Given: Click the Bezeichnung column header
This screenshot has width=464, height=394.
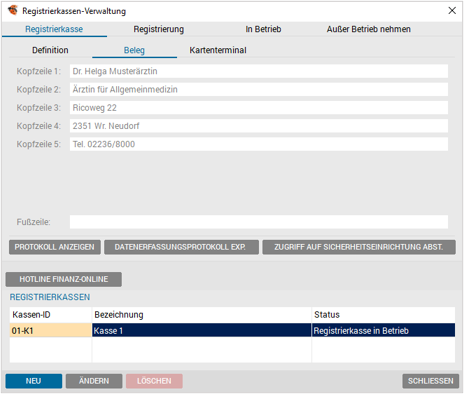Looking at the screenshot, I should coord(202,315).
